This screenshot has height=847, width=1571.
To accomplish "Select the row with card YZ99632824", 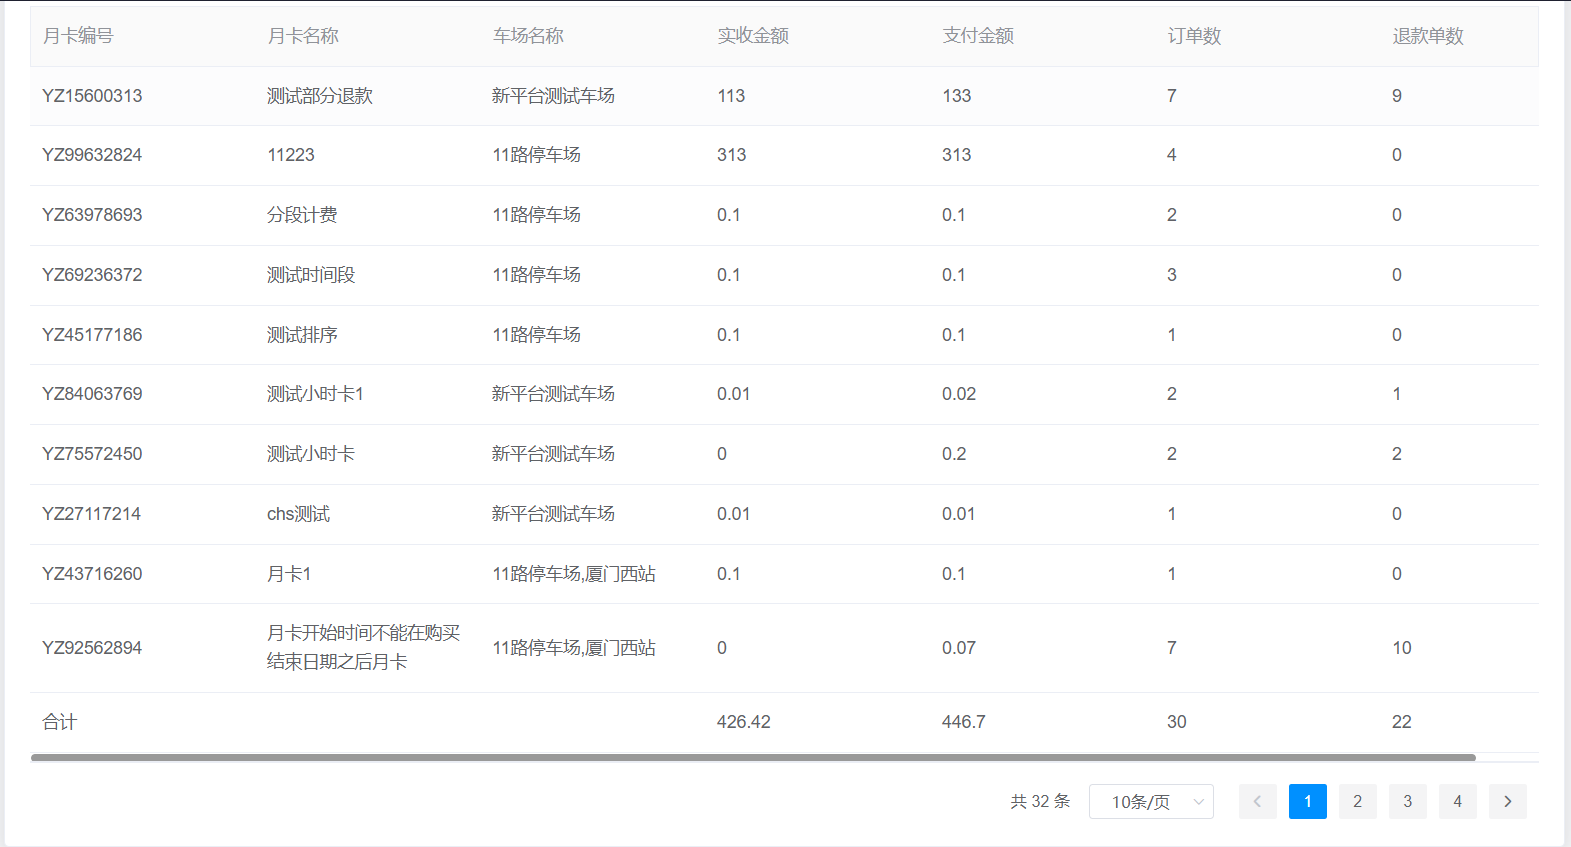I will 92,155.
